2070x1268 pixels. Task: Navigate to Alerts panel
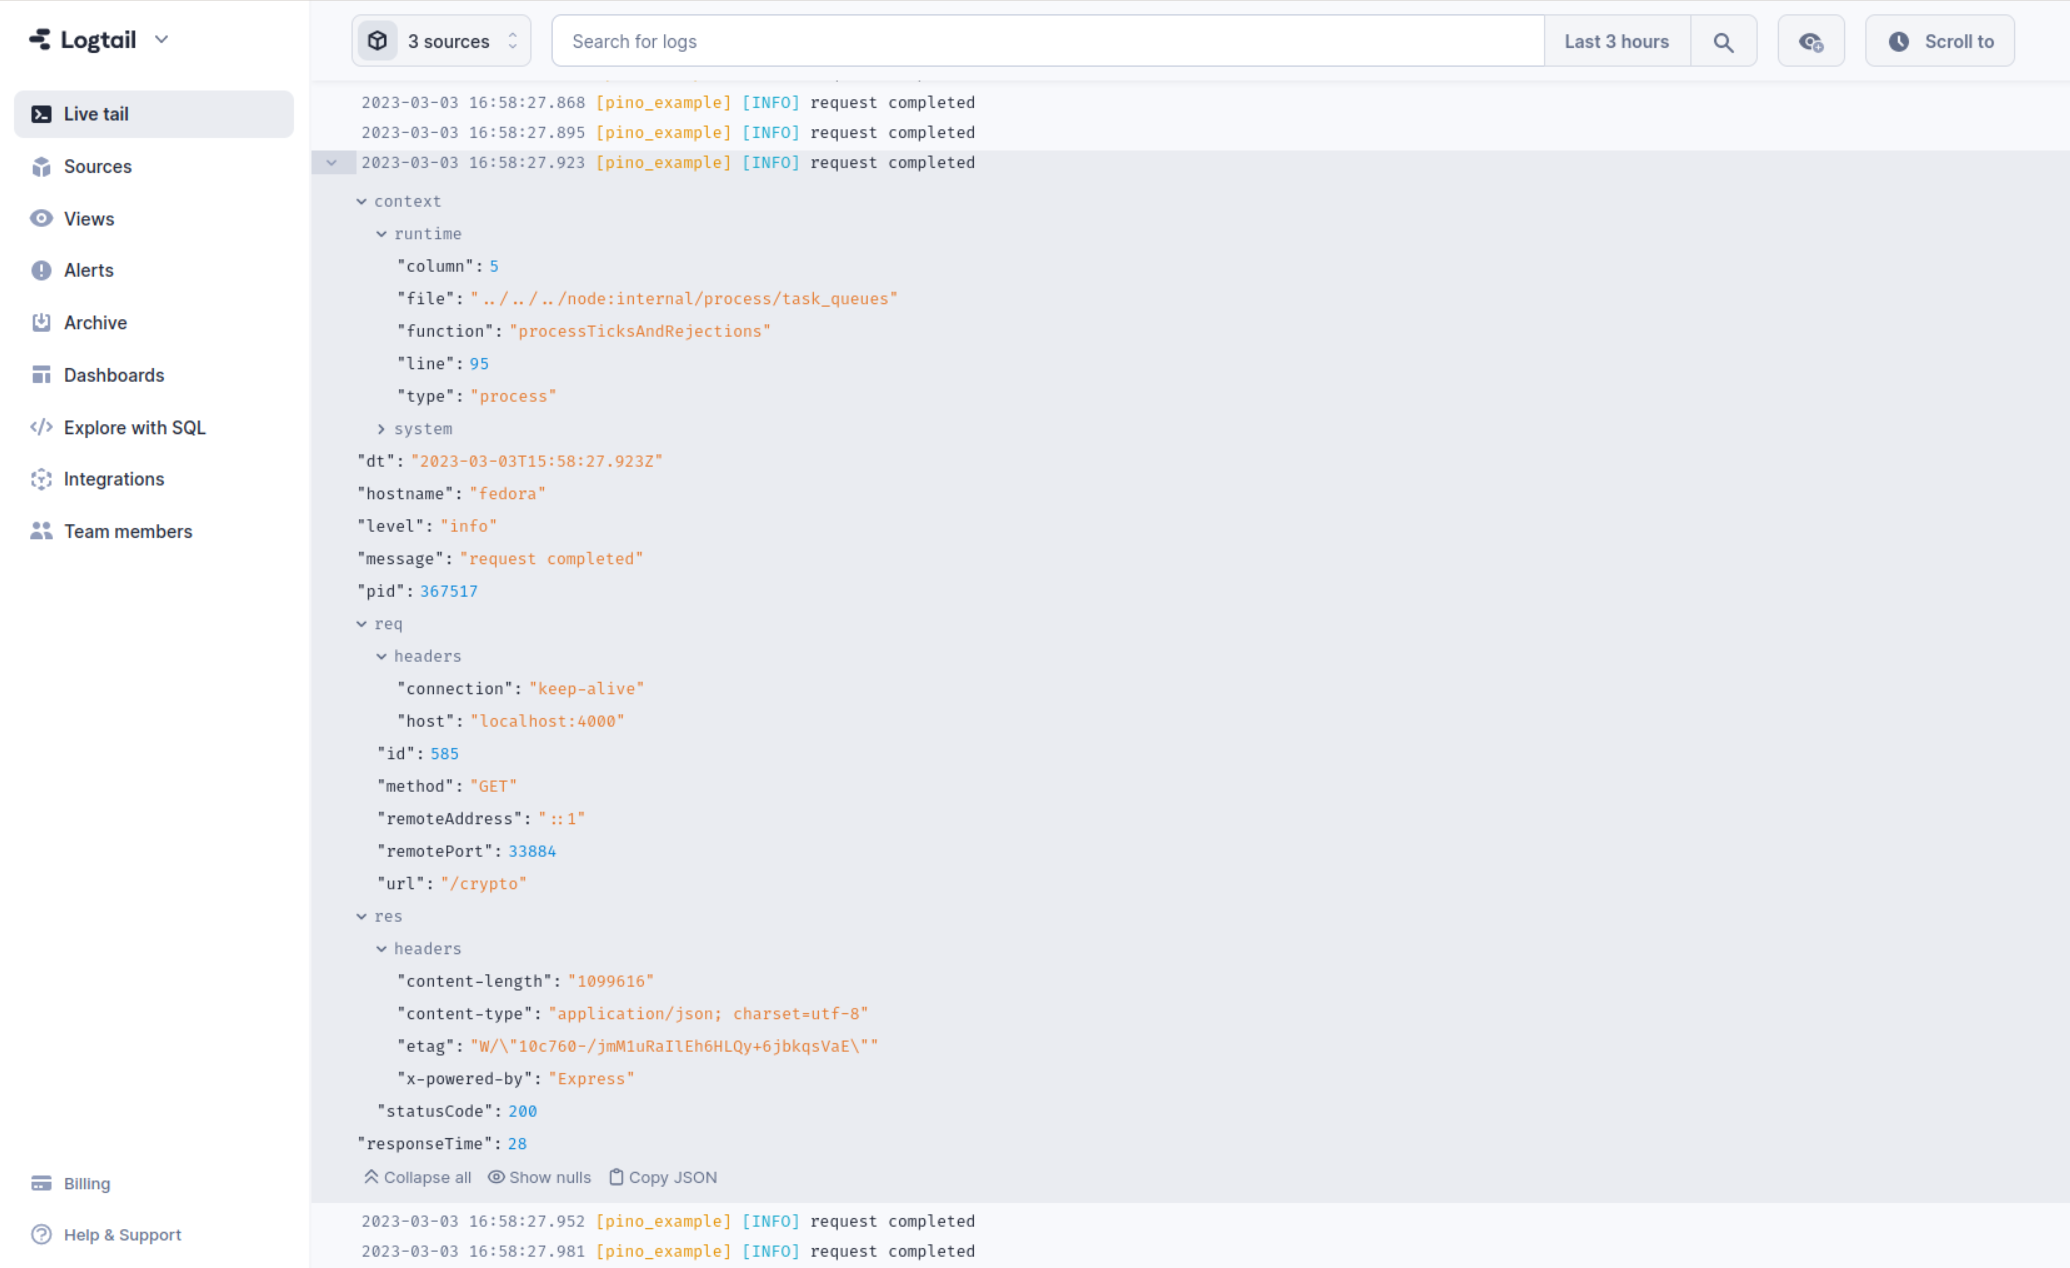coord(87,270)
